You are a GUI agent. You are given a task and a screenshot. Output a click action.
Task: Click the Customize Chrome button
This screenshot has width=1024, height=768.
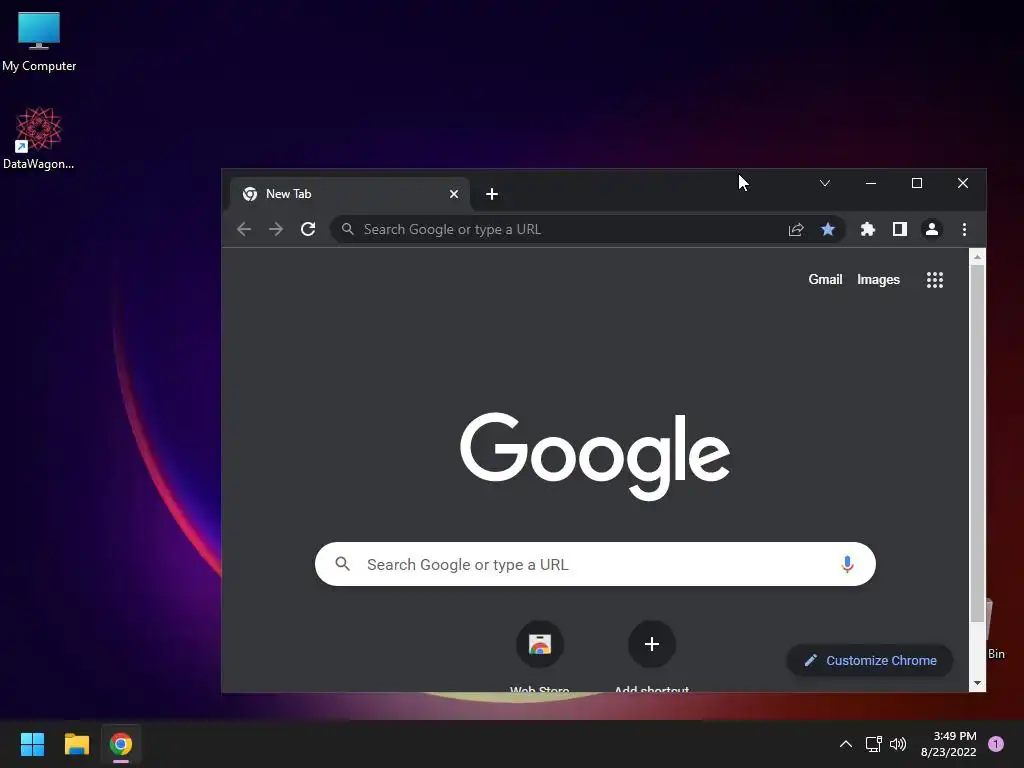click(x=870, y=660)
